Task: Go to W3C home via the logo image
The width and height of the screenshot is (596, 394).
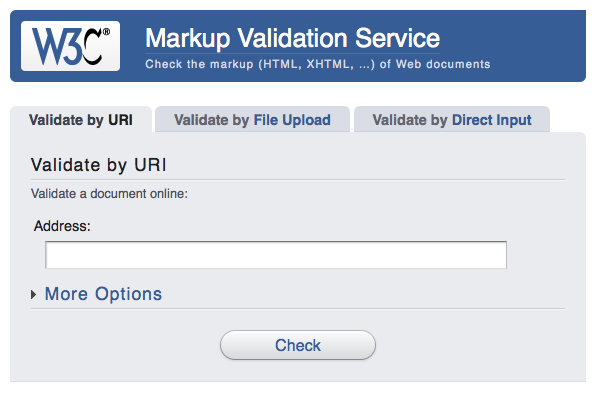Action: [x=70, y=46]
